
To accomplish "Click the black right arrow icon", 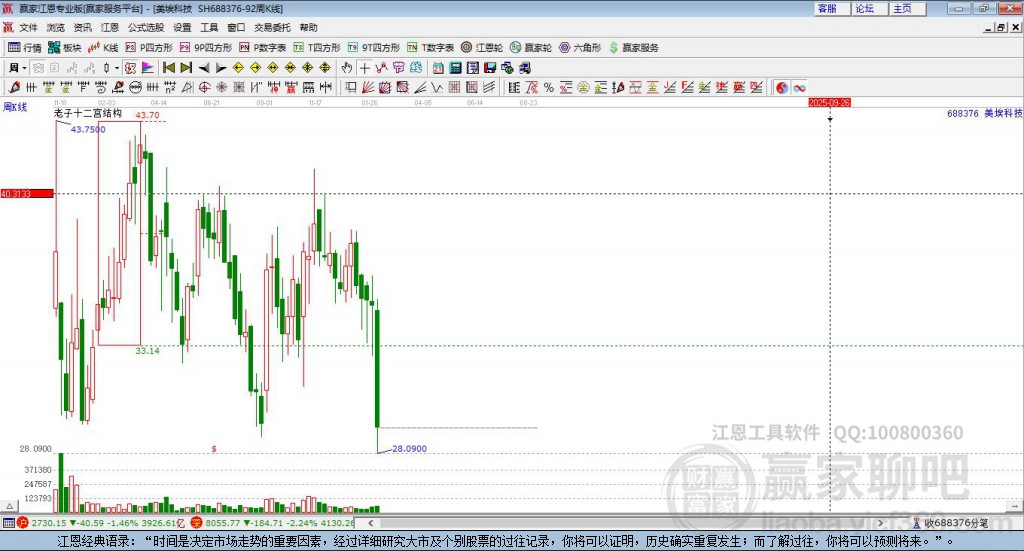I will point(221,68).
